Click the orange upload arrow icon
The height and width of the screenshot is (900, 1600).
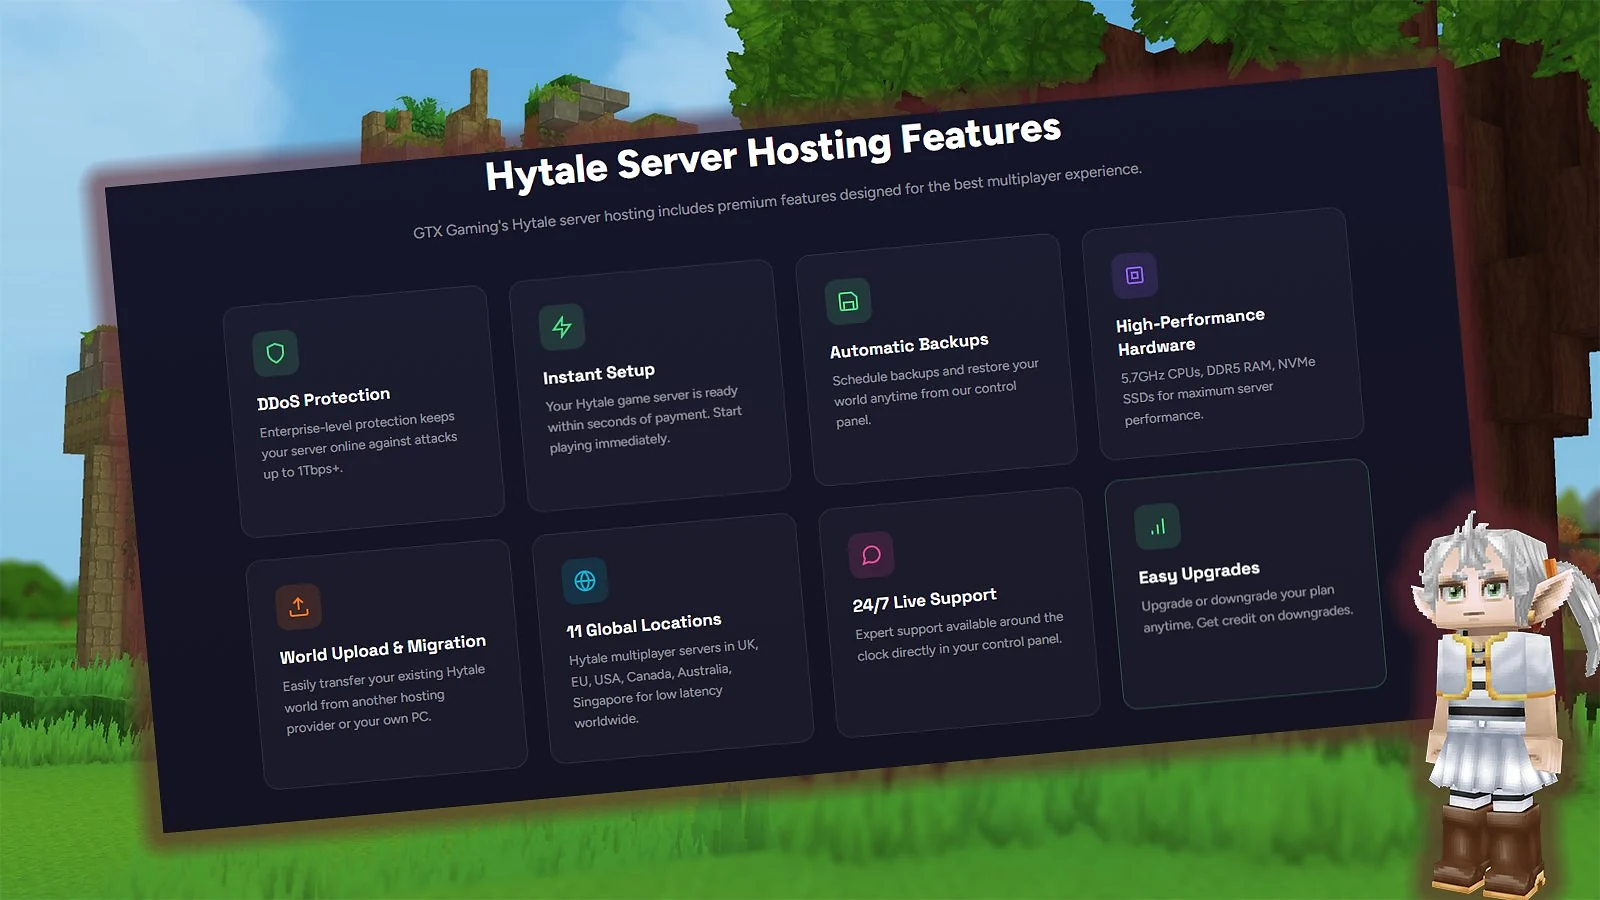298,606
